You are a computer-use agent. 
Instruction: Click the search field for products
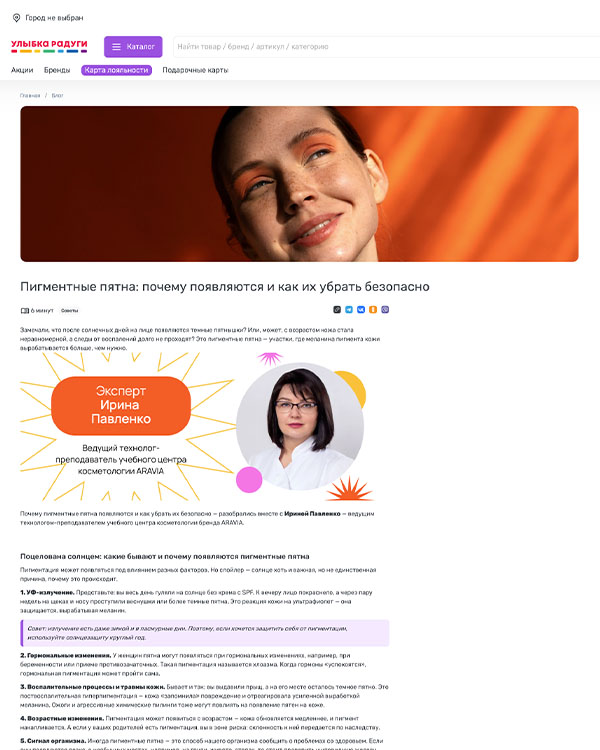(x=386, y=47)
